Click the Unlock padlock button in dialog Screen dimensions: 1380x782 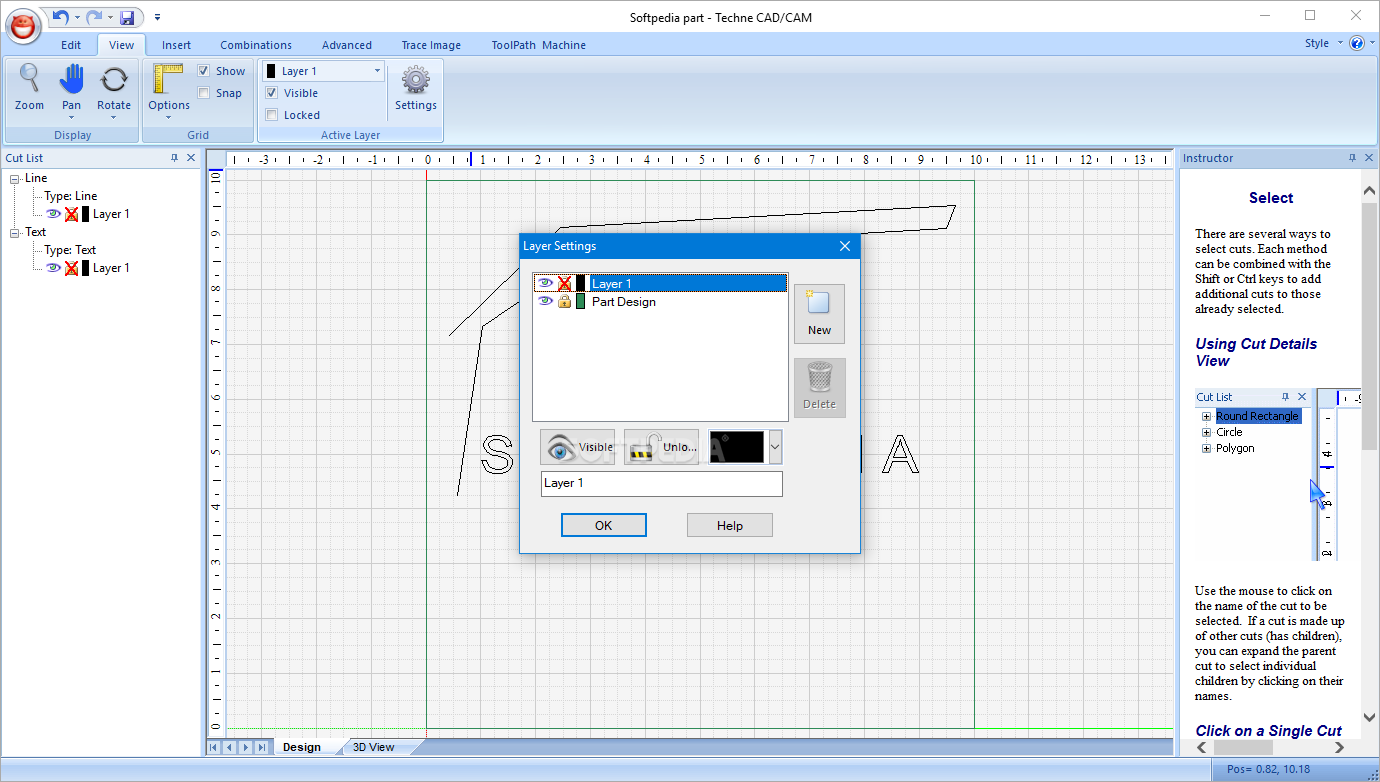[x=661, y=447]
